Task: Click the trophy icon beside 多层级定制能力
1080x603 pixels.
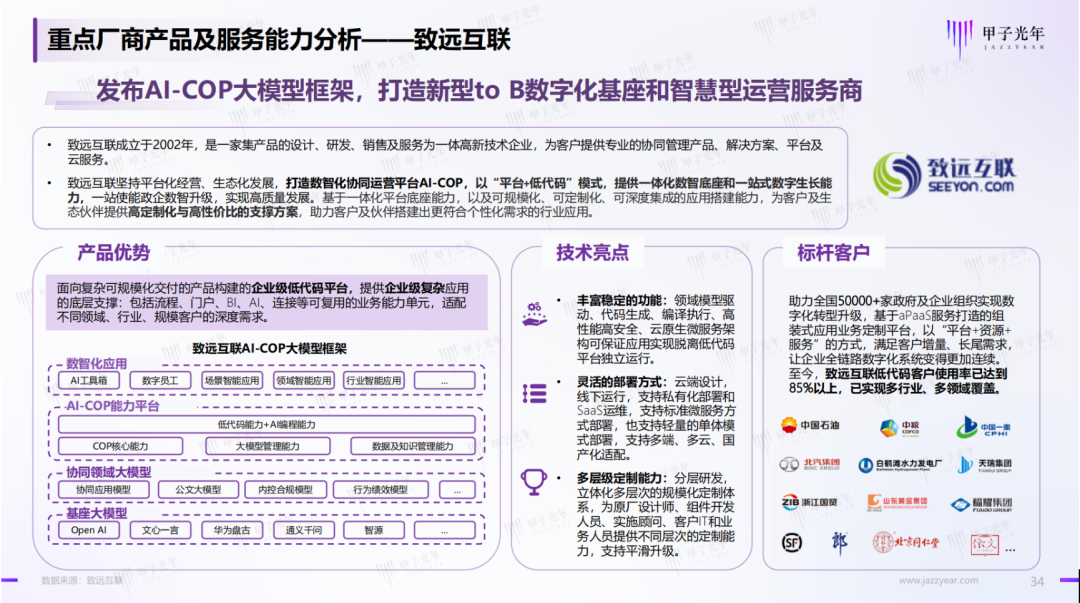Action: (534, 482)
